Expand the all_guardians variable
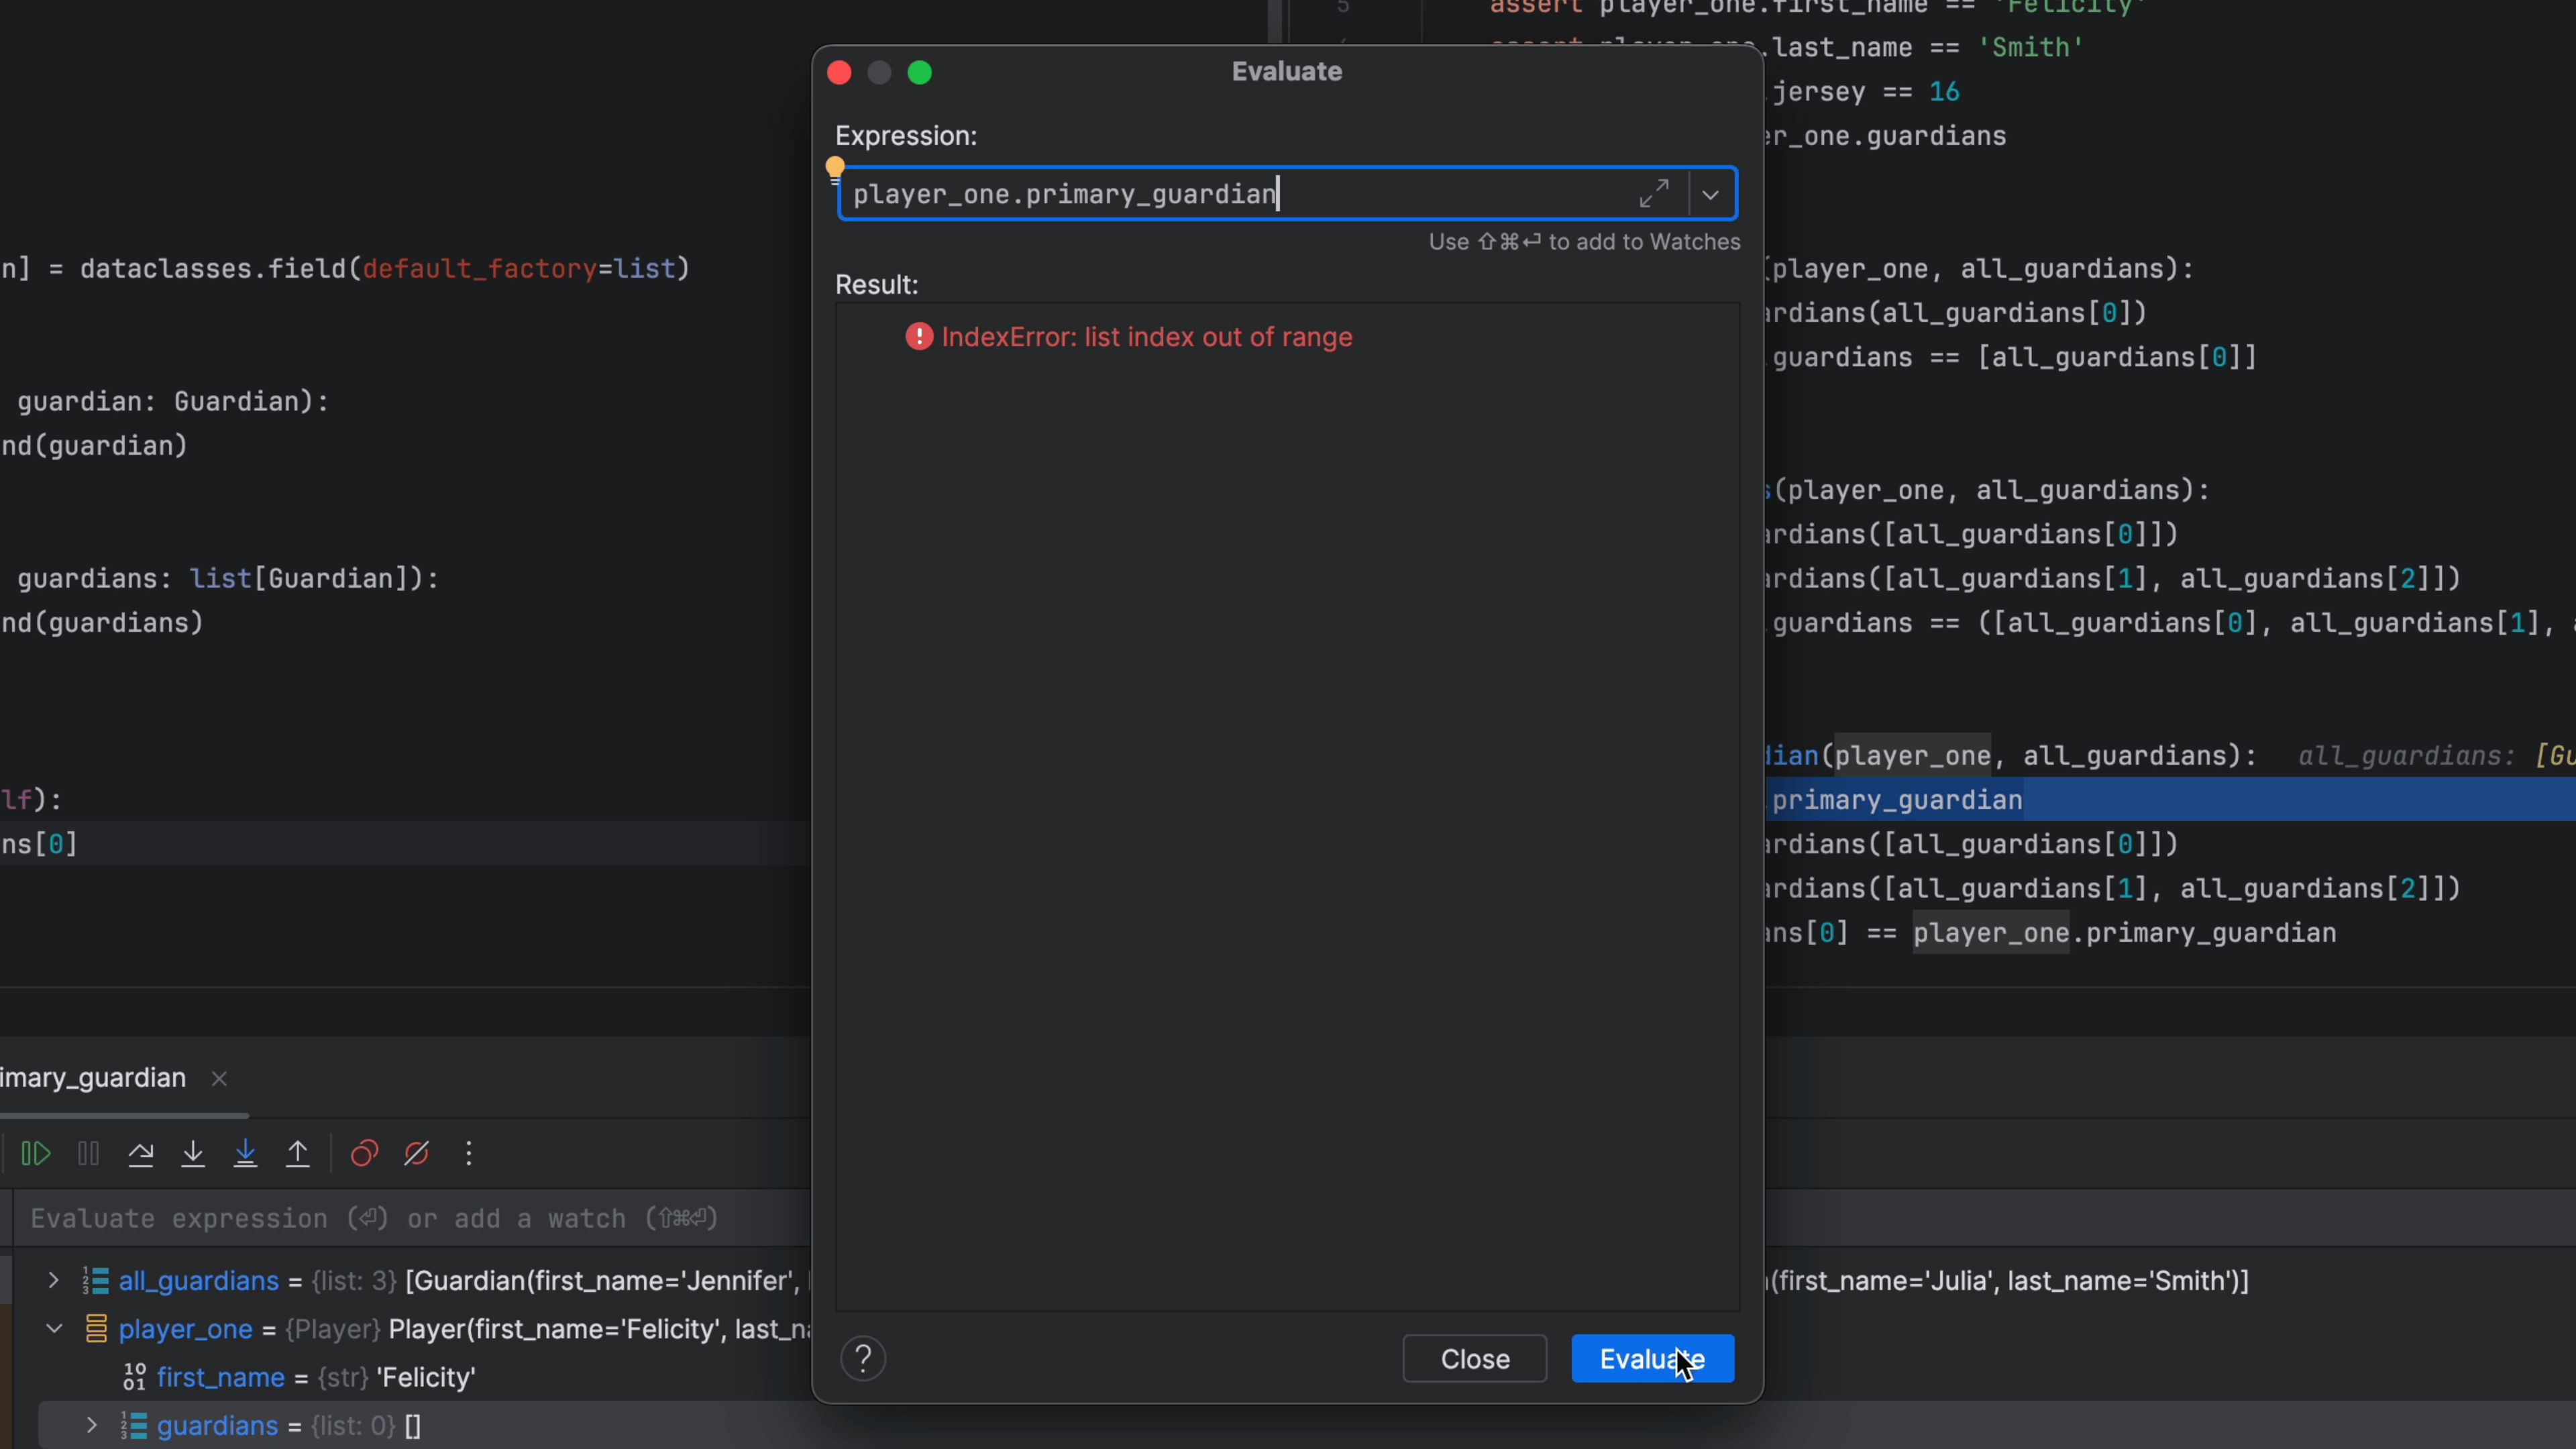 point(54,1280)
